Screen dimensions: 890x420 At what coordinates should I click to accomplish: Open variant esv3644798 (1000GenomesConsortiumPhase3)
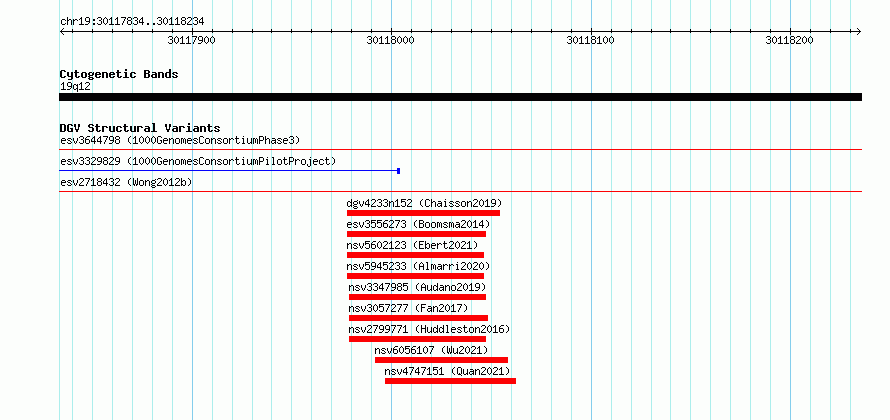pos(180,140)
